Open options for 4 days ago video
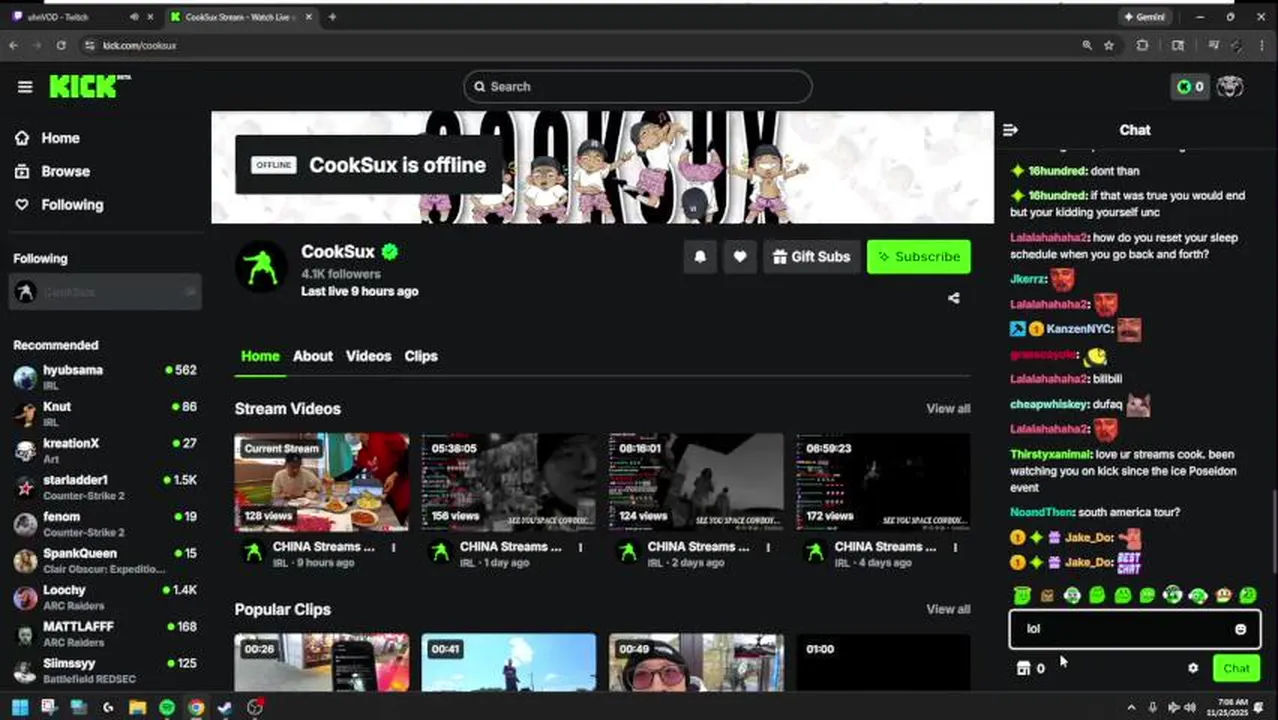 click(x=955, y=548)
